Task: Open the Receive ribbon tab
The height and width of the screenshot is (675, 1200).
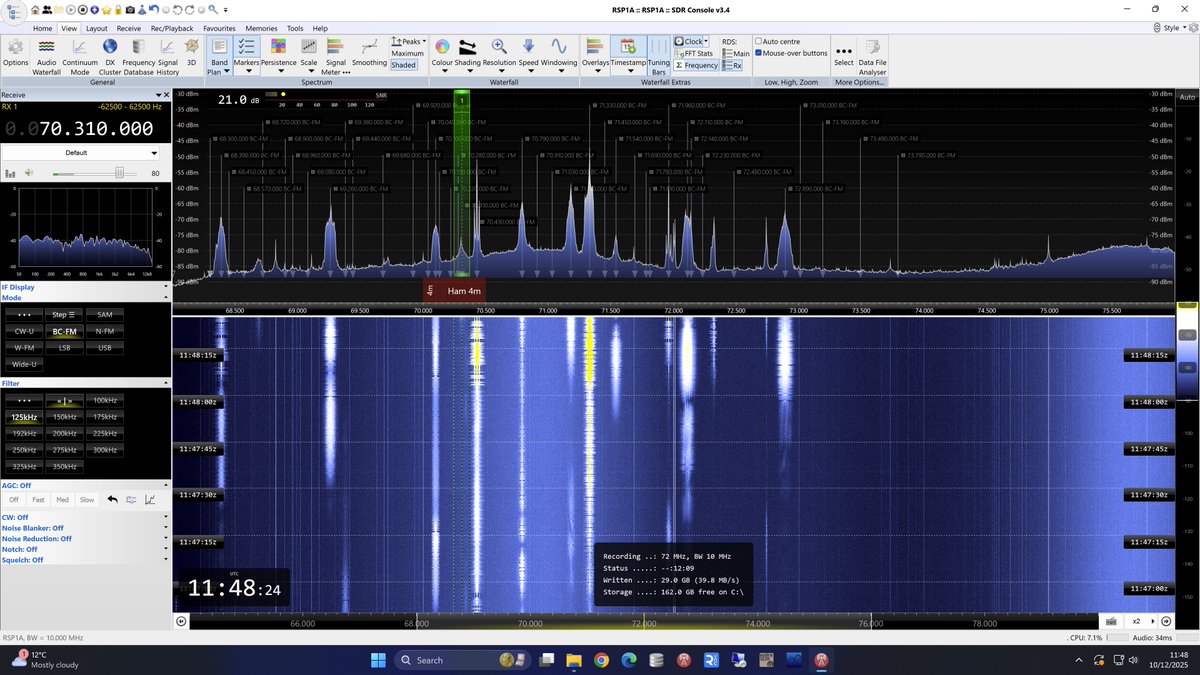Action: tap(129, 29)
